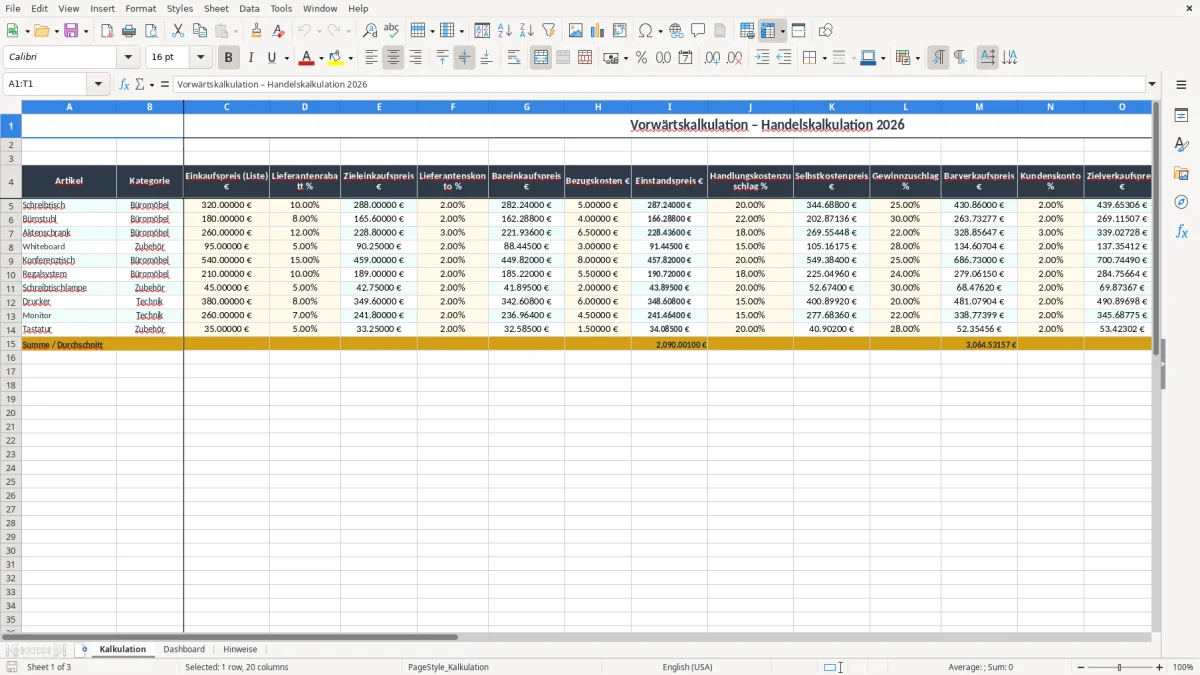Open Find & Replace
The width and height of the screenshot is (1200, 675).
point(370,31)
